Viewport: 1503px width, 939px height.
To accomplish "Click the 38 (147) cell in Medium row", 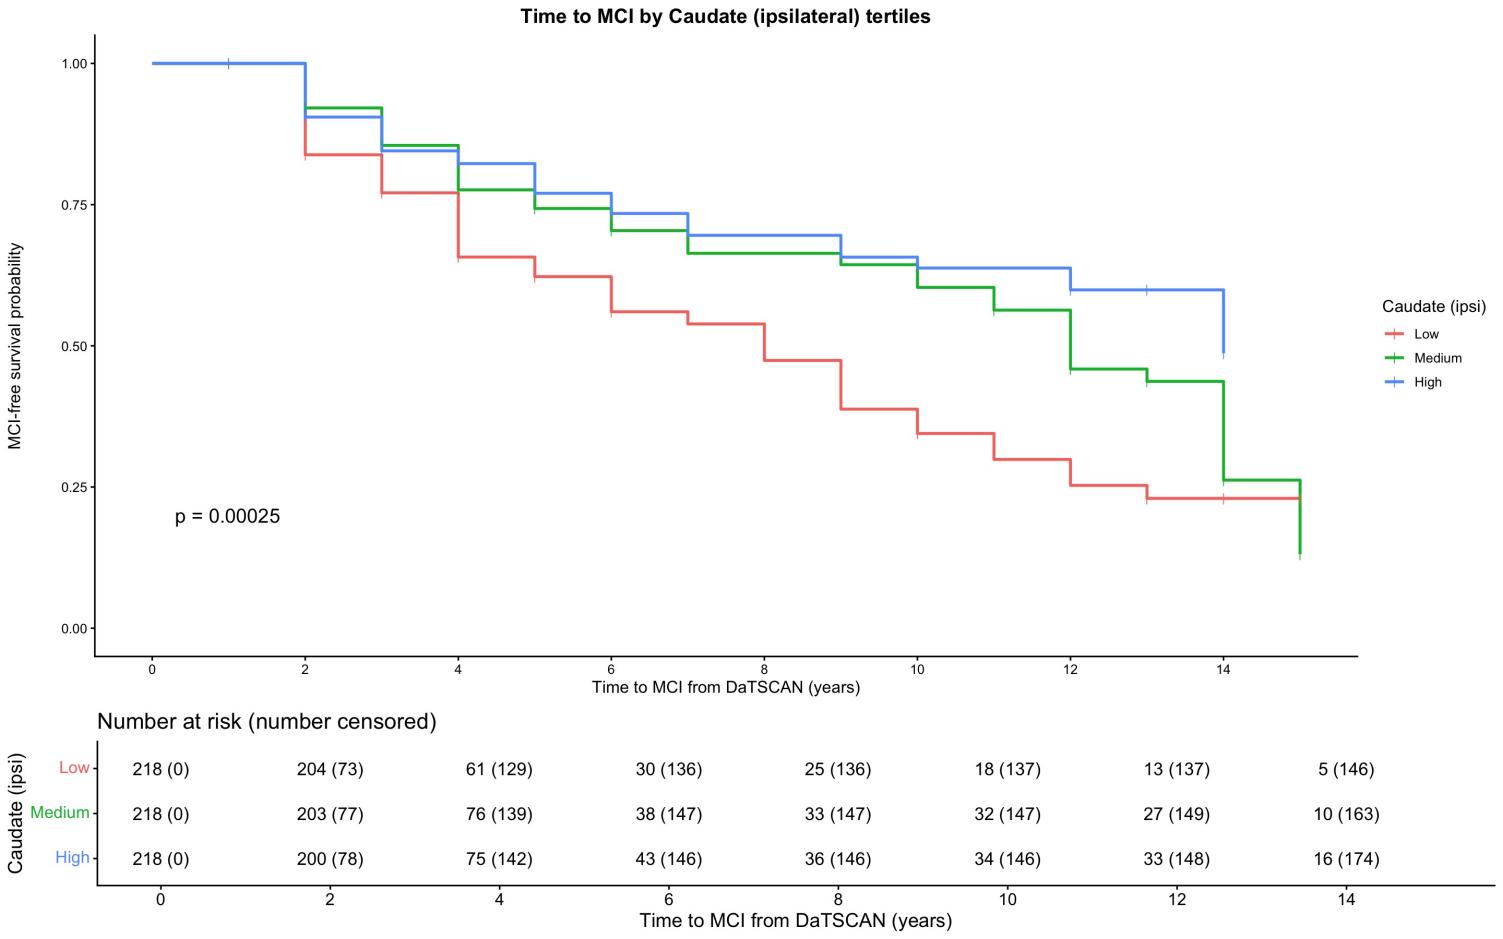I will 668,814.
